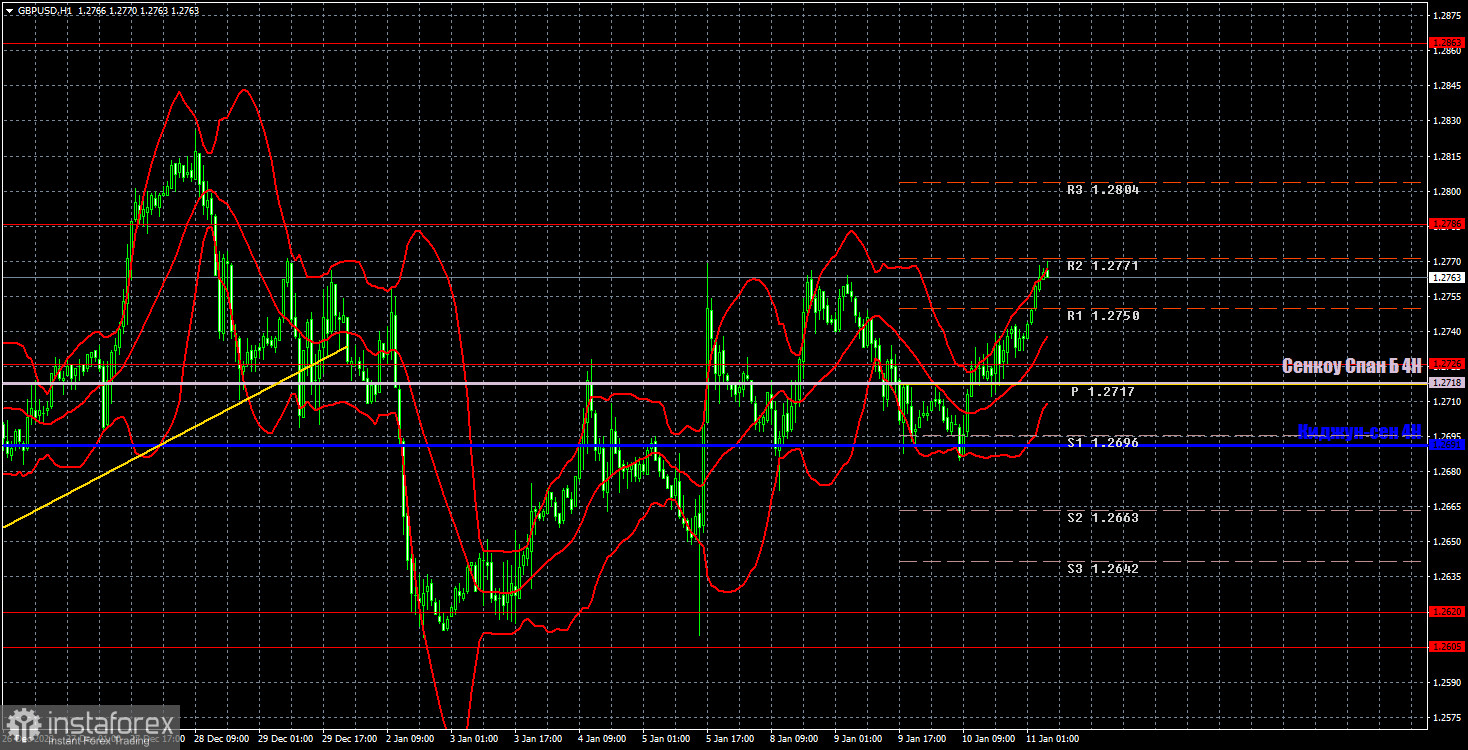1468x750 pixels.
Task: Select the R1 1.2750 pivot label
Action: click(x=1102, y=315)
